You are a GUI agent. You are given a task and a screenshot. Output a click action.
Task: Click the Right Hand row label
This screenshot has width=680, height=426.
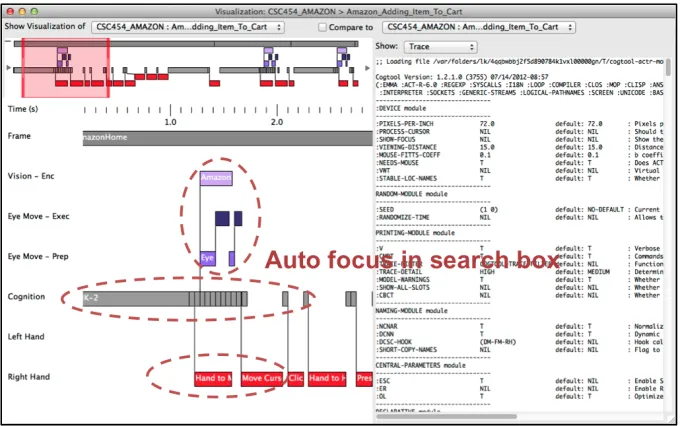[29, 377]
